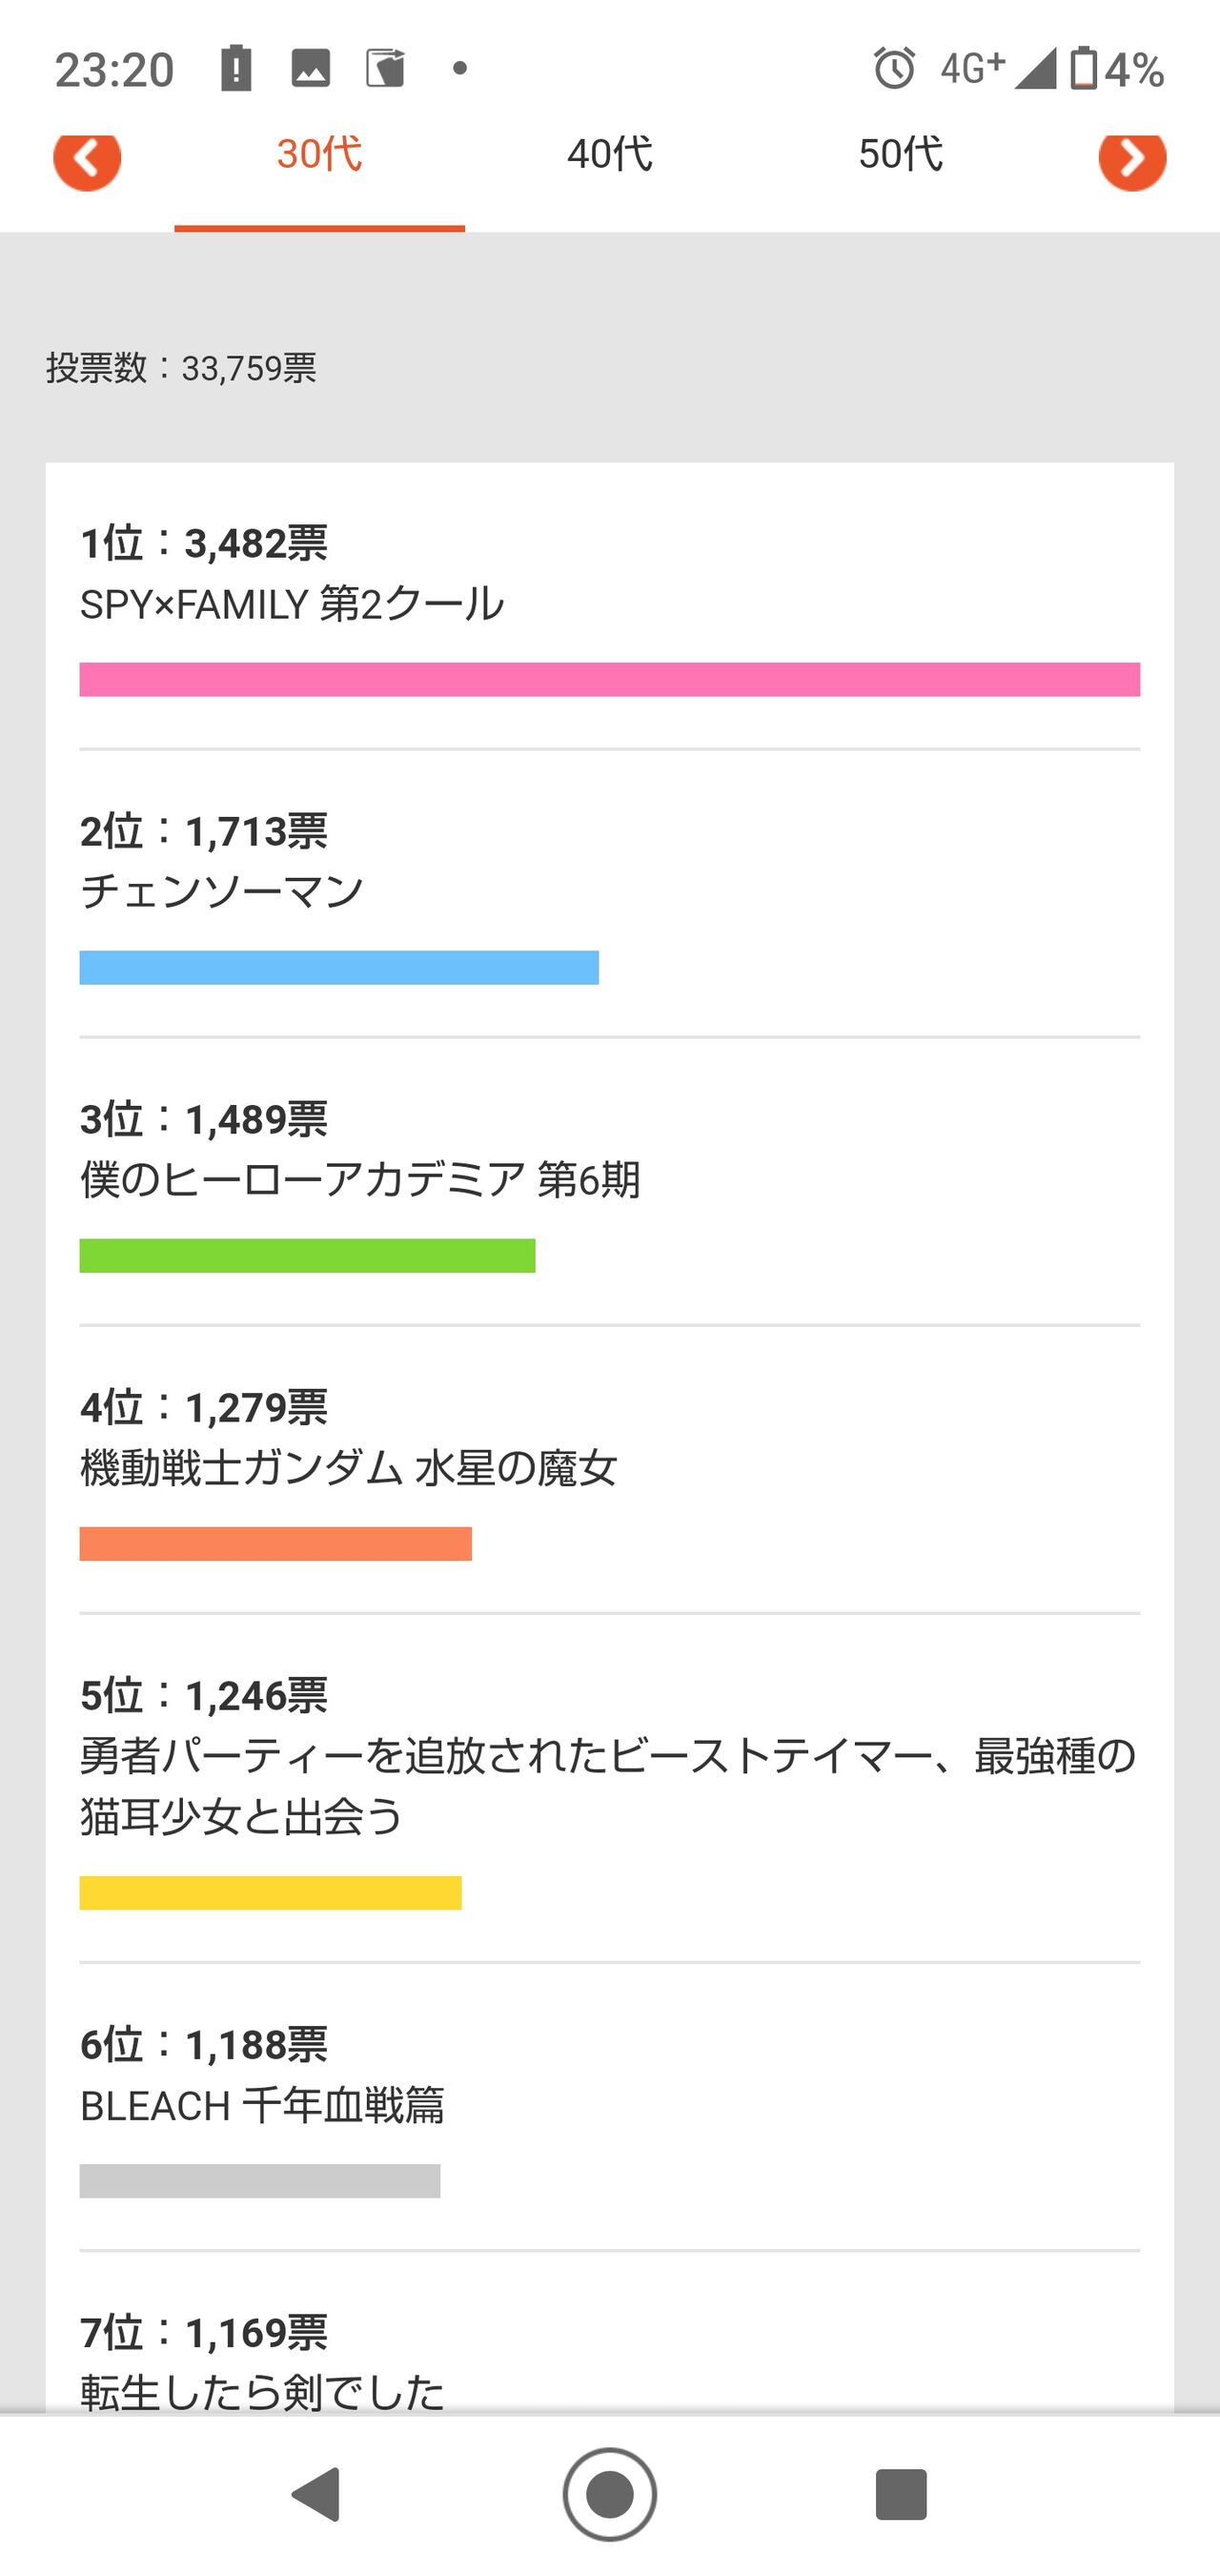1220x2576 pixels.
Task: Tap the 転生したら剣でした entry
Action: [262, 2393]
